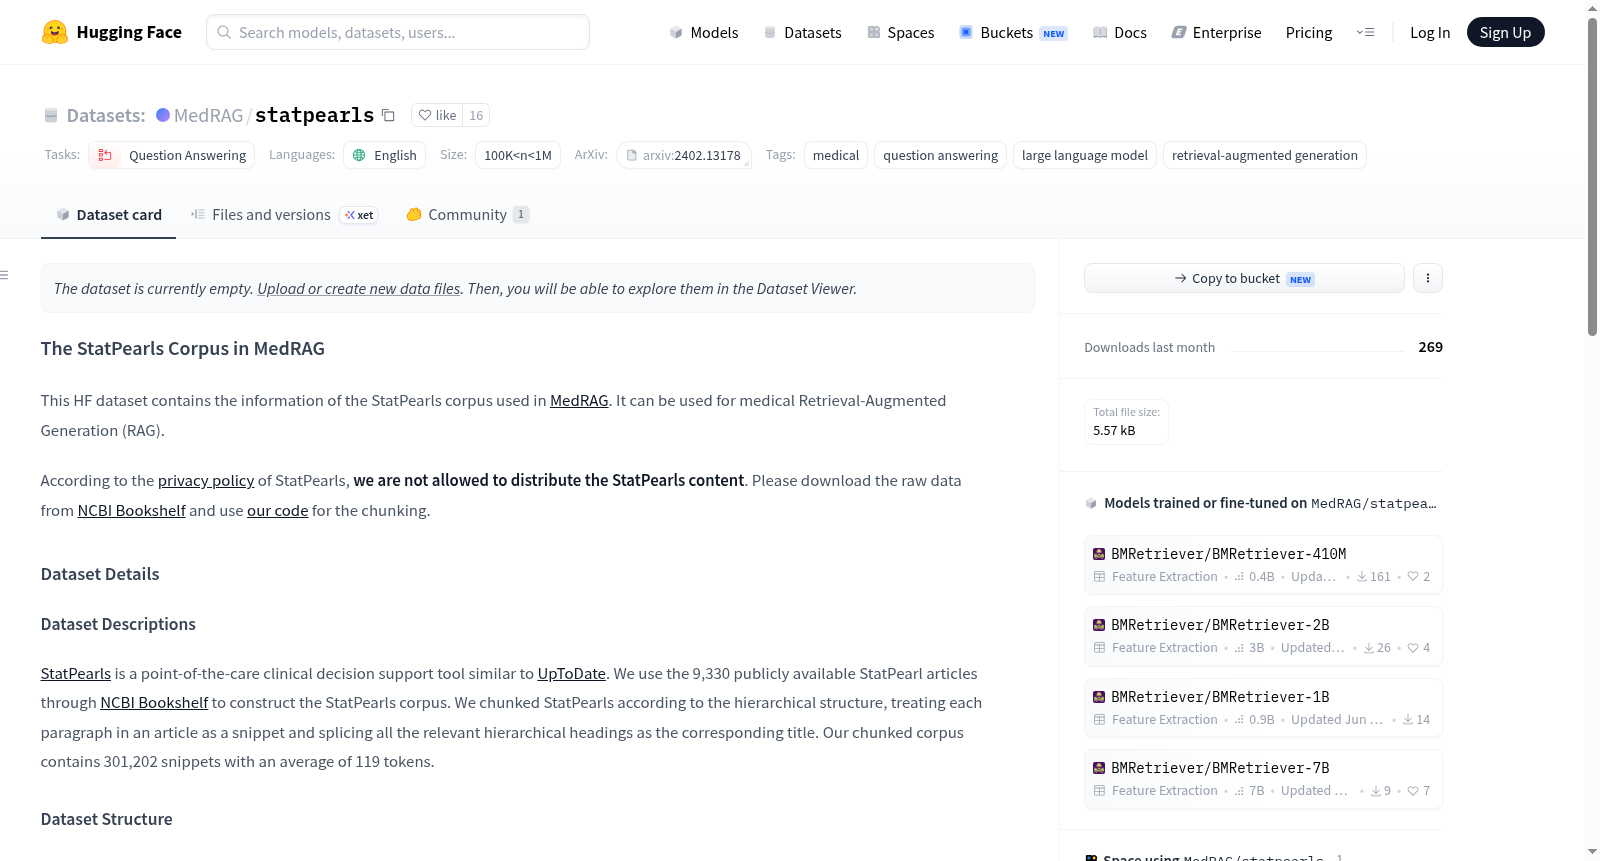The height and width of the screenshot is (861, 1600).
Task: Open the Spaces menu item
Action: [x=900, y=32]
